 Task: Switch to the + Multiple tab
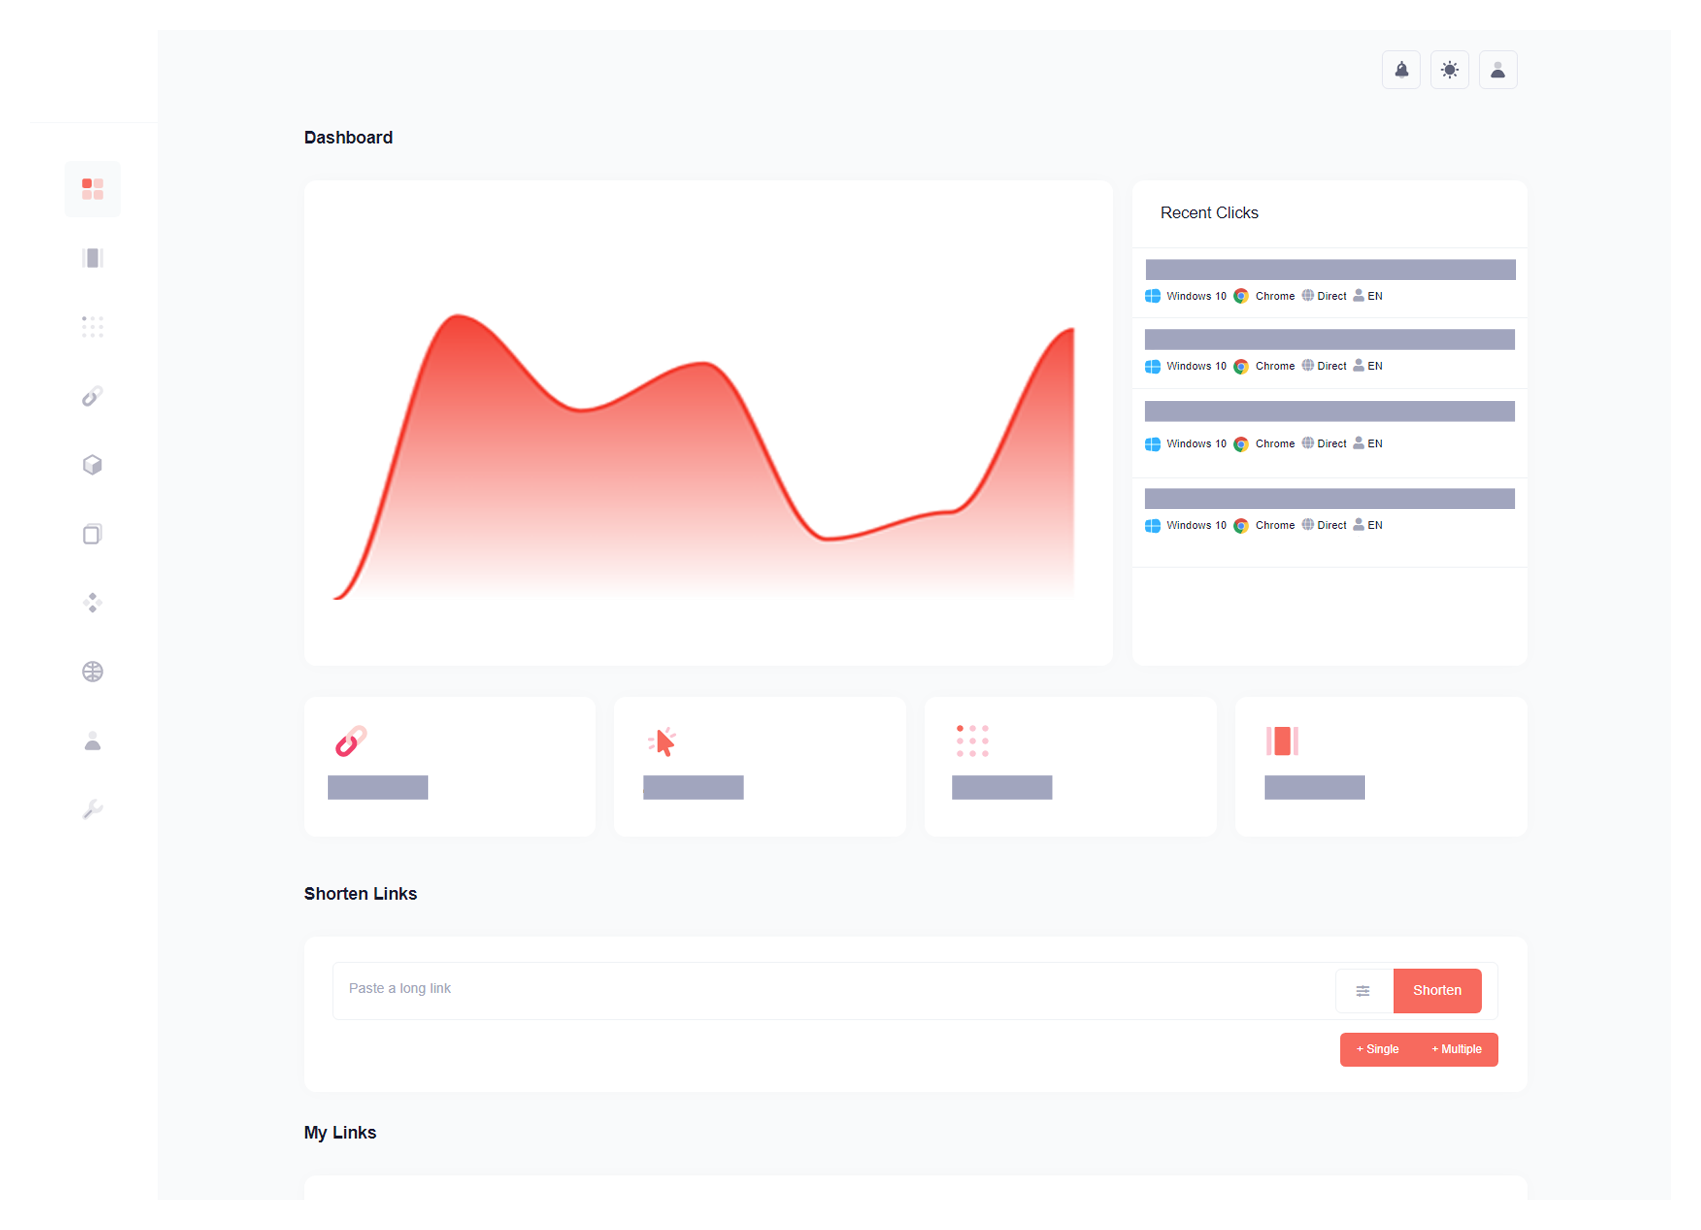1456,1049
